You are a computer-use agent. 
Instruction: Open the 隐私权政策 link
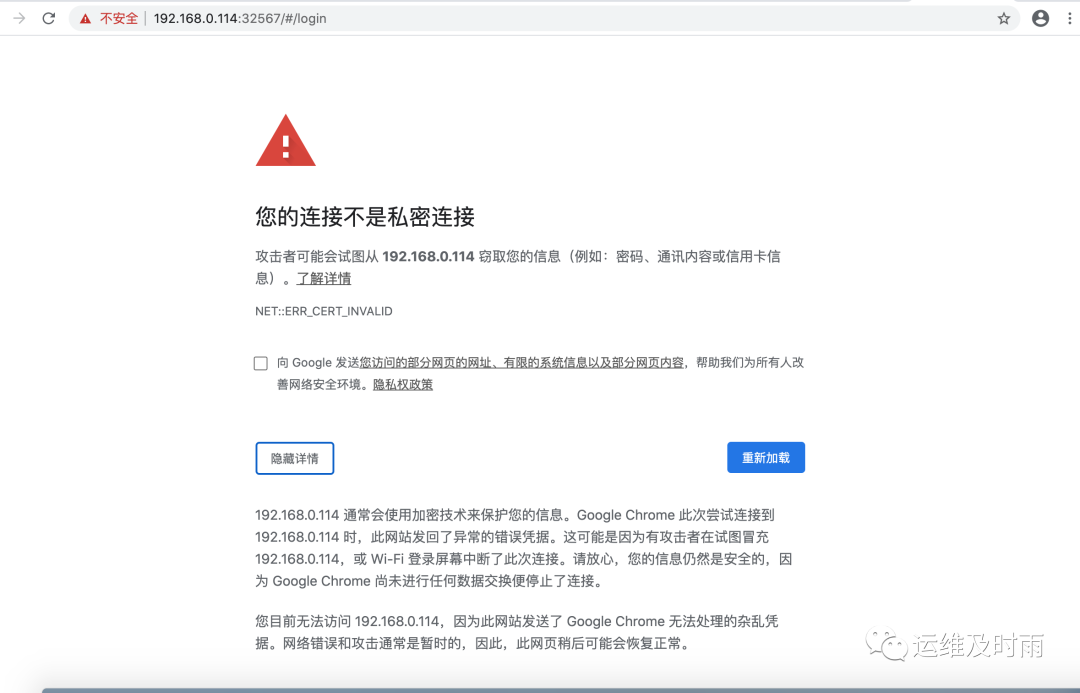402,384
